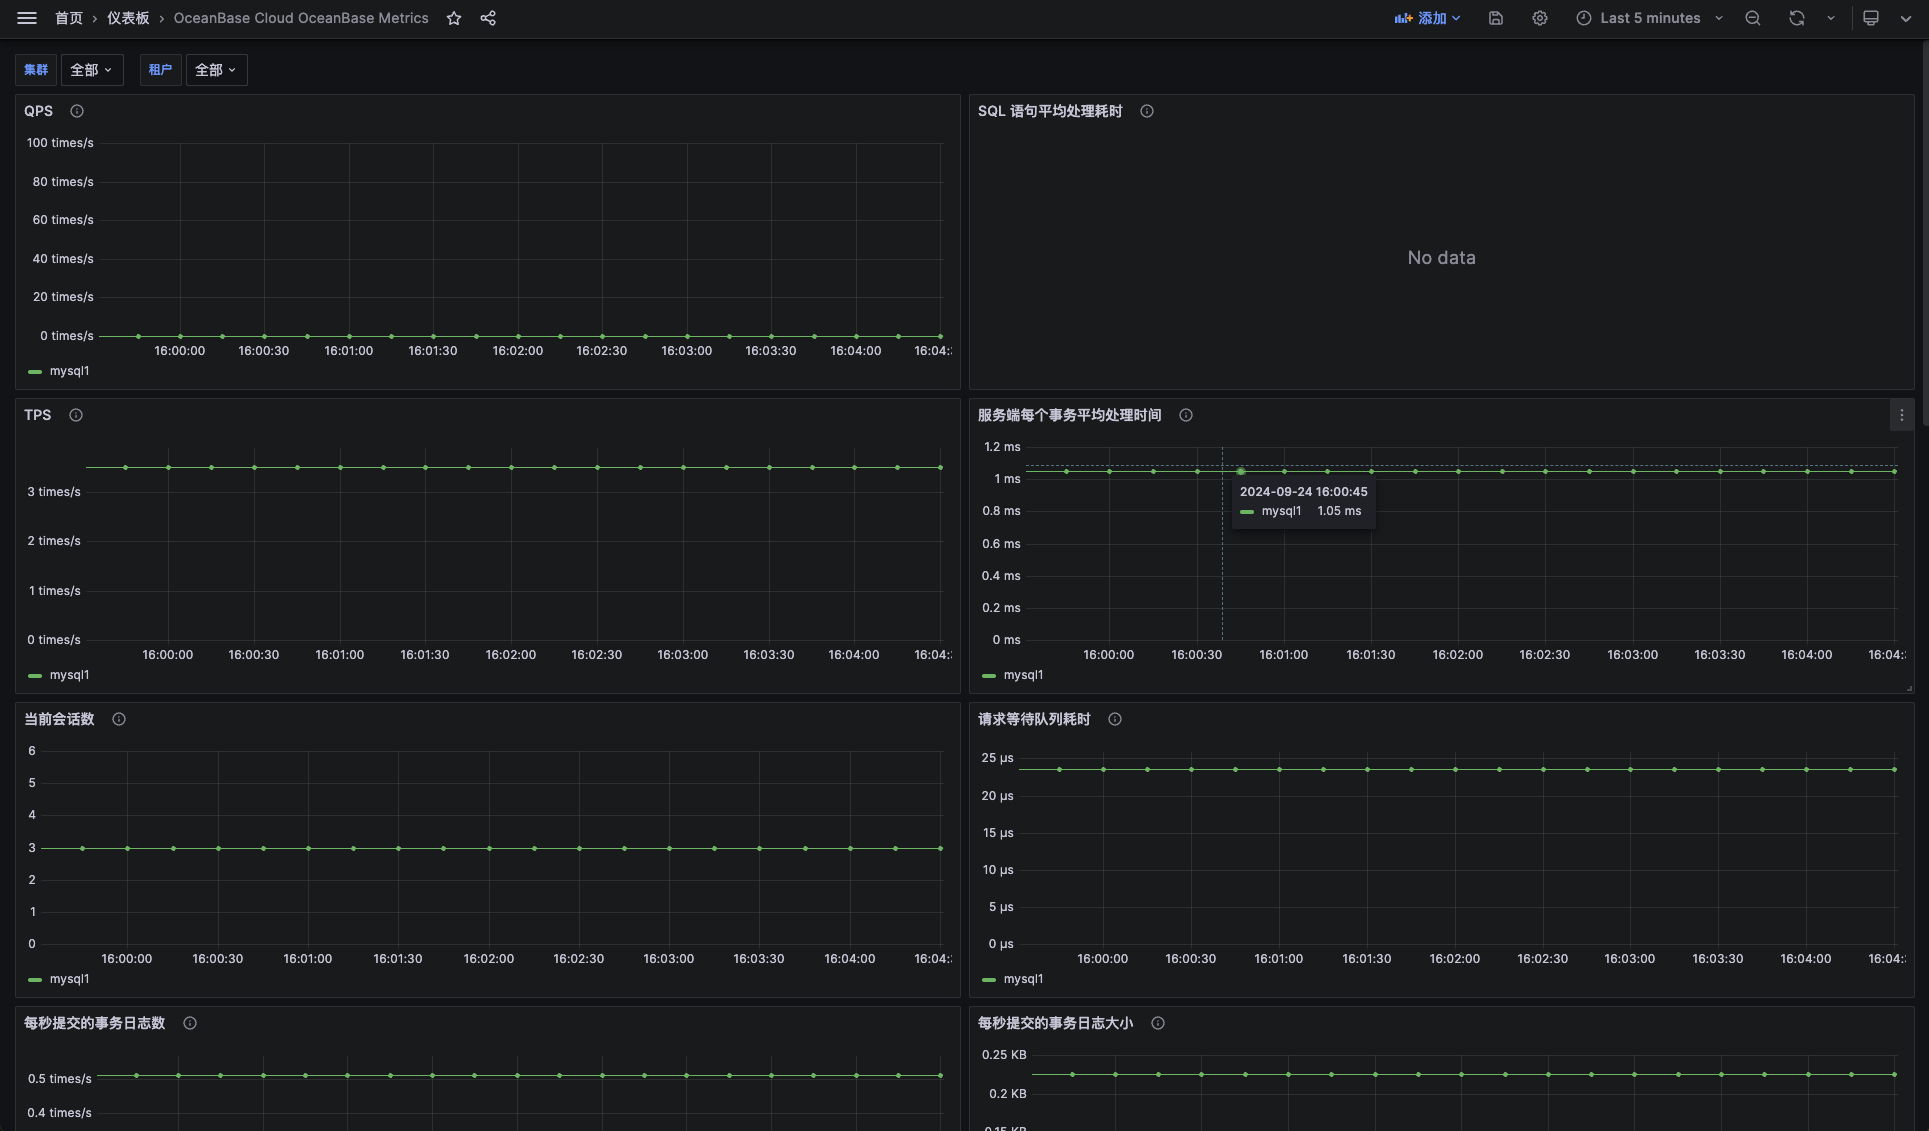The image size is (1929, 1131).
Task: Save the dashboard with disk icon
Action: 1496,18
